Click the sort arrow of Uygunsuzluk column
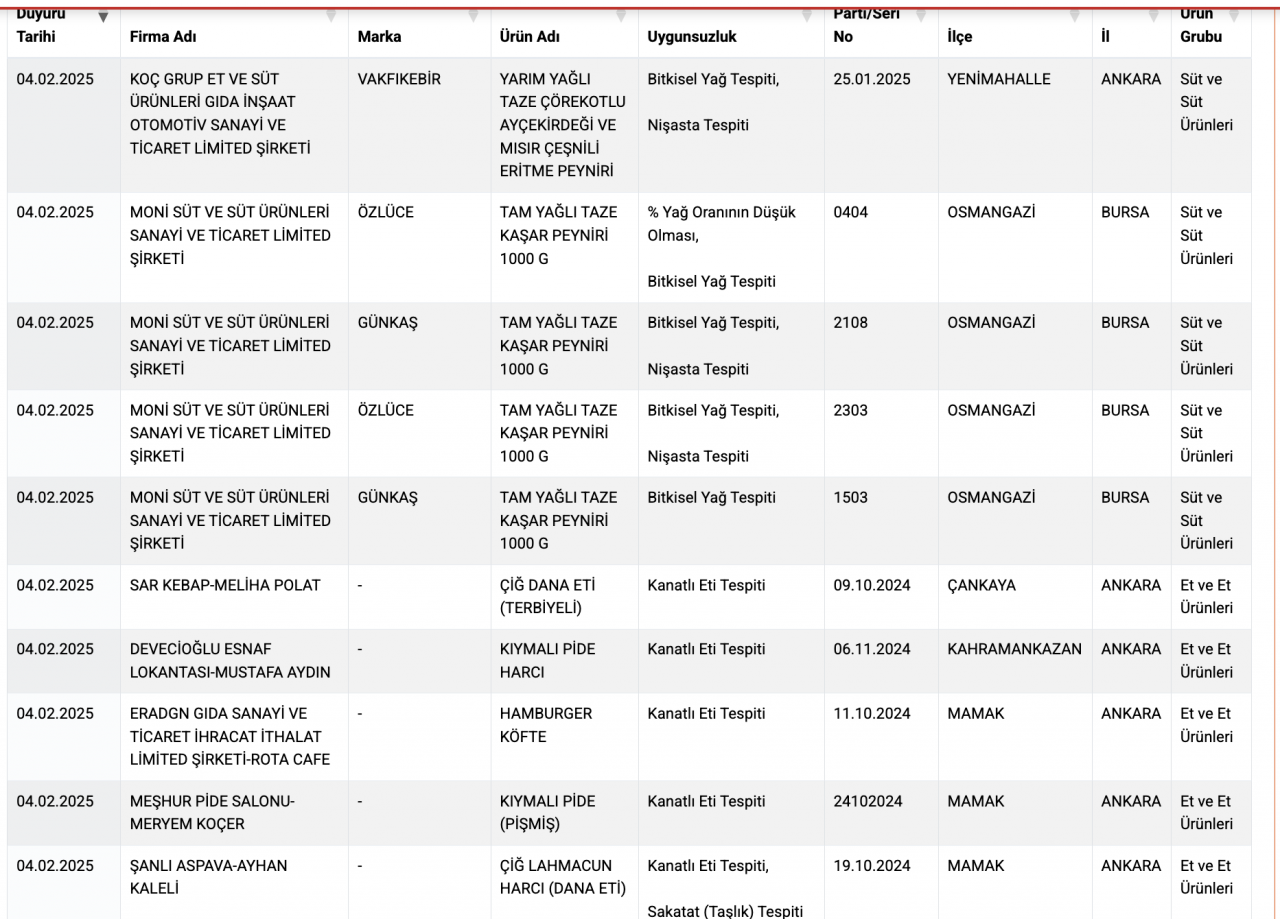This screenshot has width=1280, height=919. point(807,16)
